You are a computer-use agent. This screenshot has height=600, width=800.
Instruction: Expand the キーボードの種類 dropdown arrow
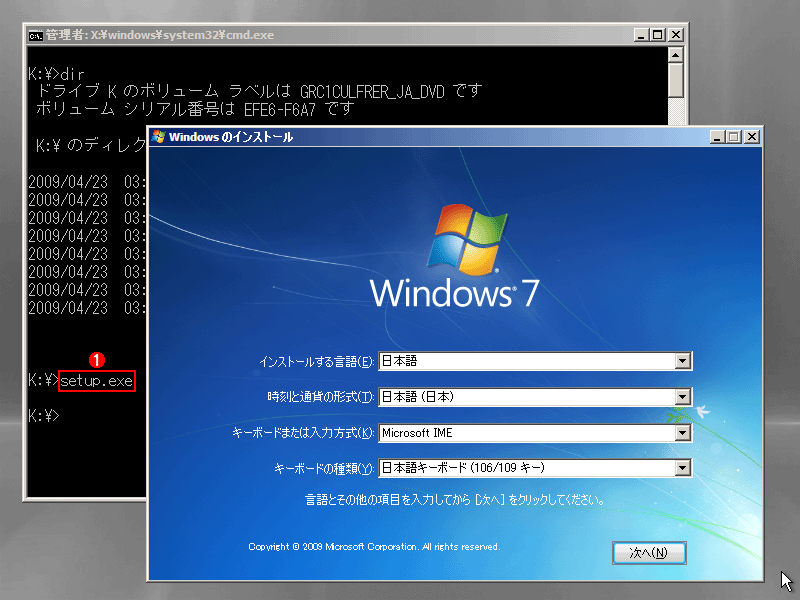pyautogui.click(x=682, y=468)
